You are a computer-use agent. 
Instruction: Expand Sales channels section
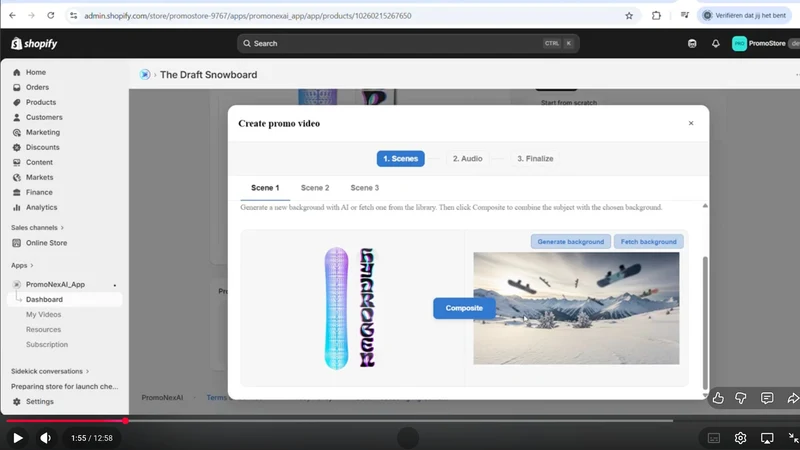(x=37, y=228)
